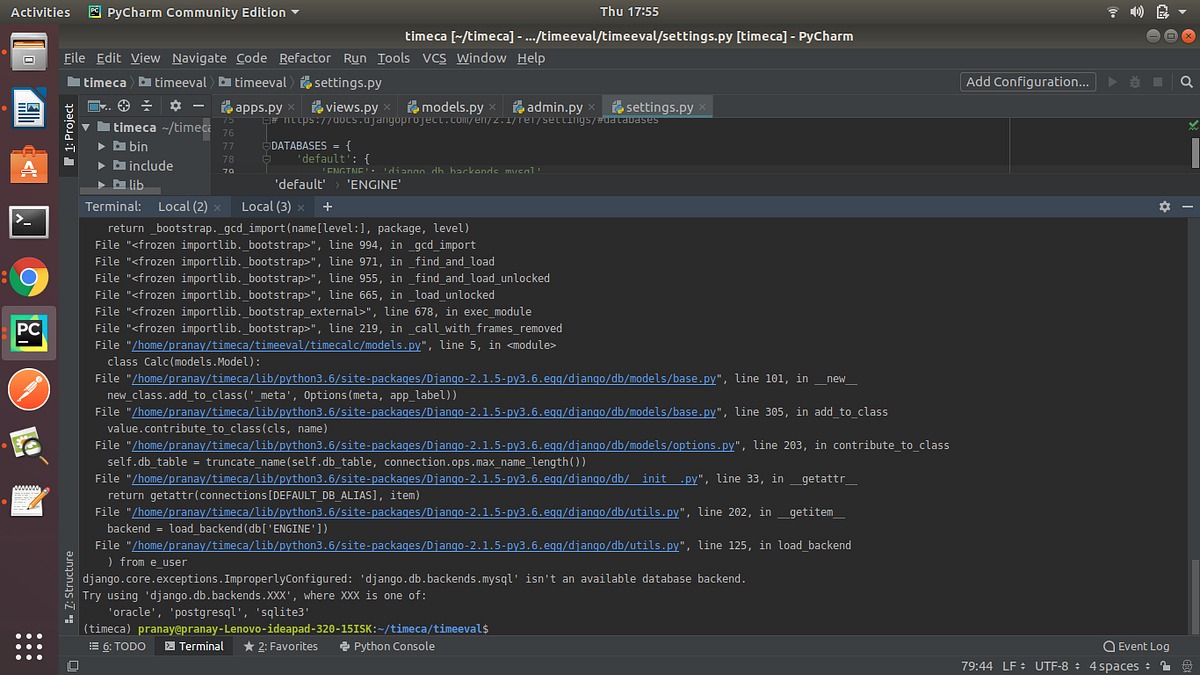This screenshot has width=1200, height=675.
Task: Open the 6: TODO tool window
Action: [x=118, y=646]
